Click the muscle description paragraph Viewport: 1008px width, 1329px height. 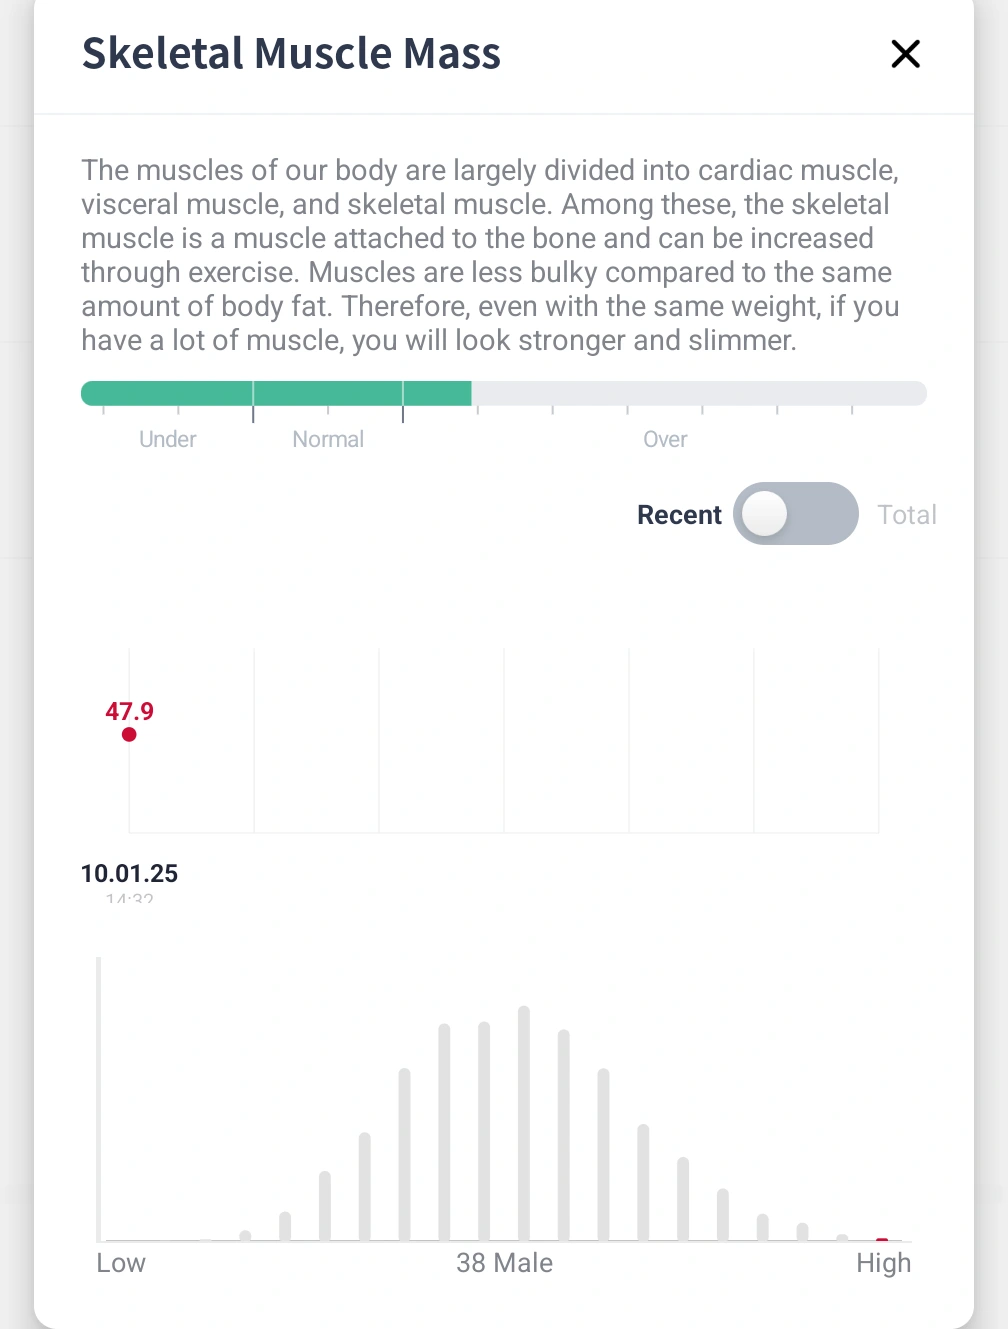pyautogui.click(x=490, y=255)
